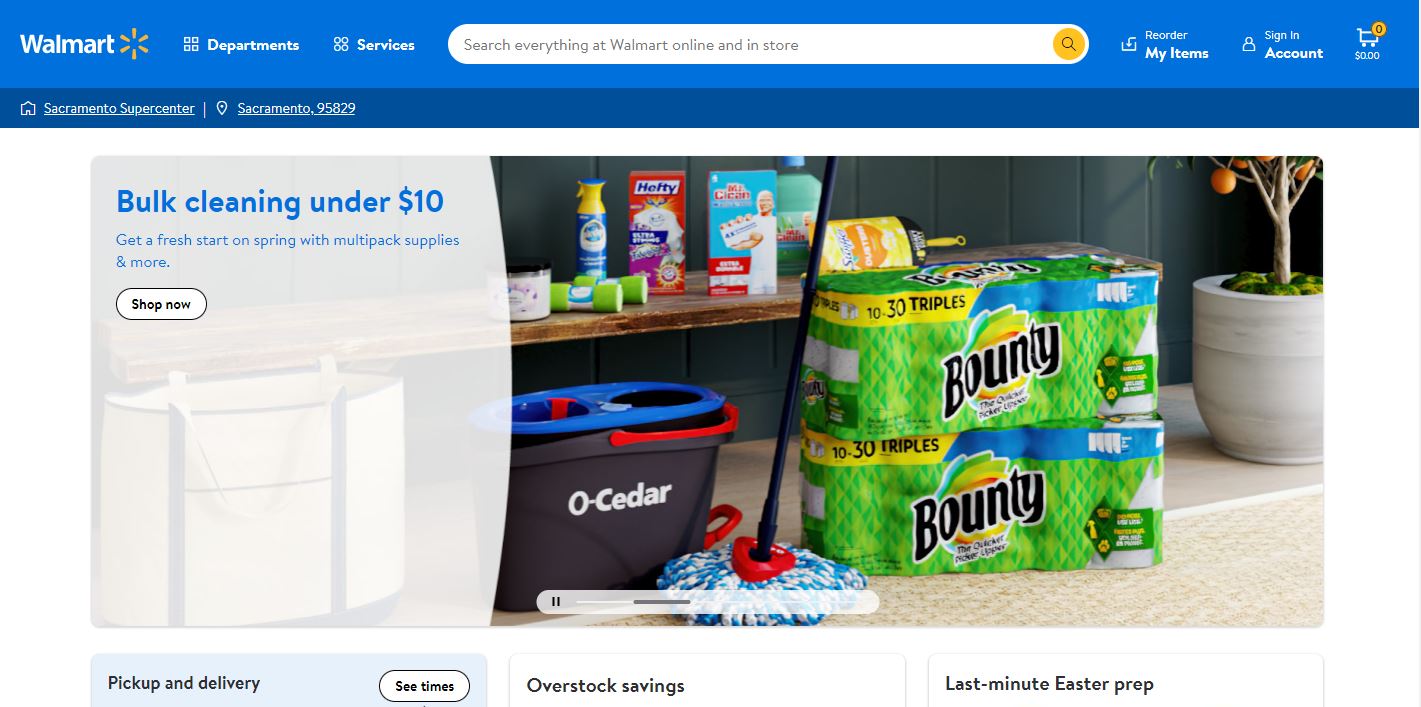This screenshot has width=1421, height=707.
Task: Pause the banner carousel
Action: pos(556,602)
